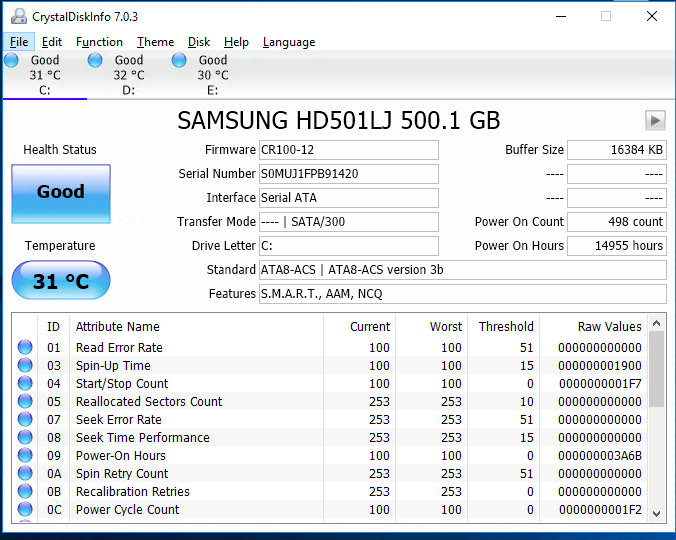Click the Good health status button
The width and height of the screenshot is (676, 540).
(x=61, y=193)
